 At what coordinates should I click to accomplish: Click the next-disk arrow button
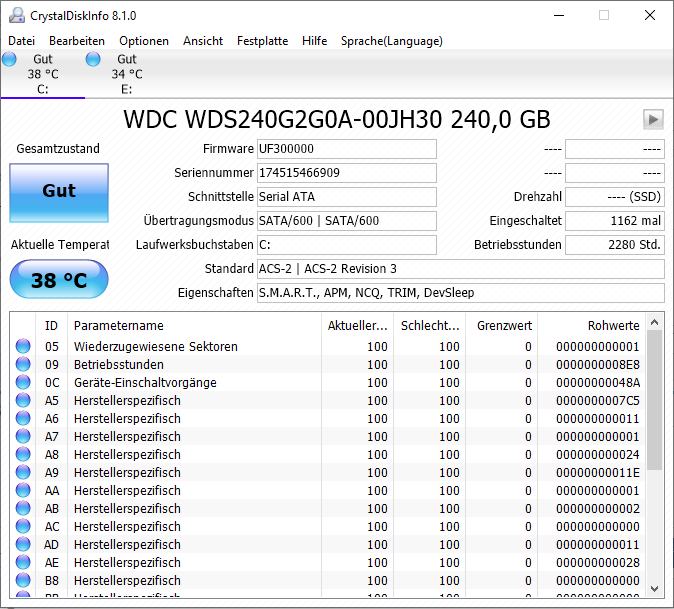click(x=653, y=119)
